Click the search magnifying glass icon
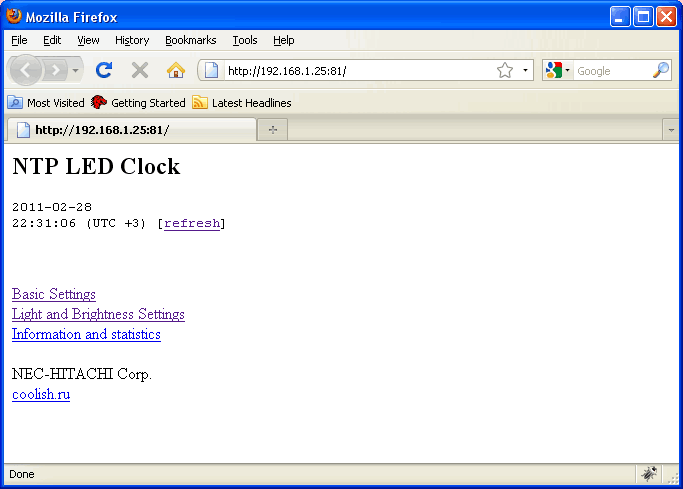The height and width of the screenshot is (489, 683). [x=661, y=70]
